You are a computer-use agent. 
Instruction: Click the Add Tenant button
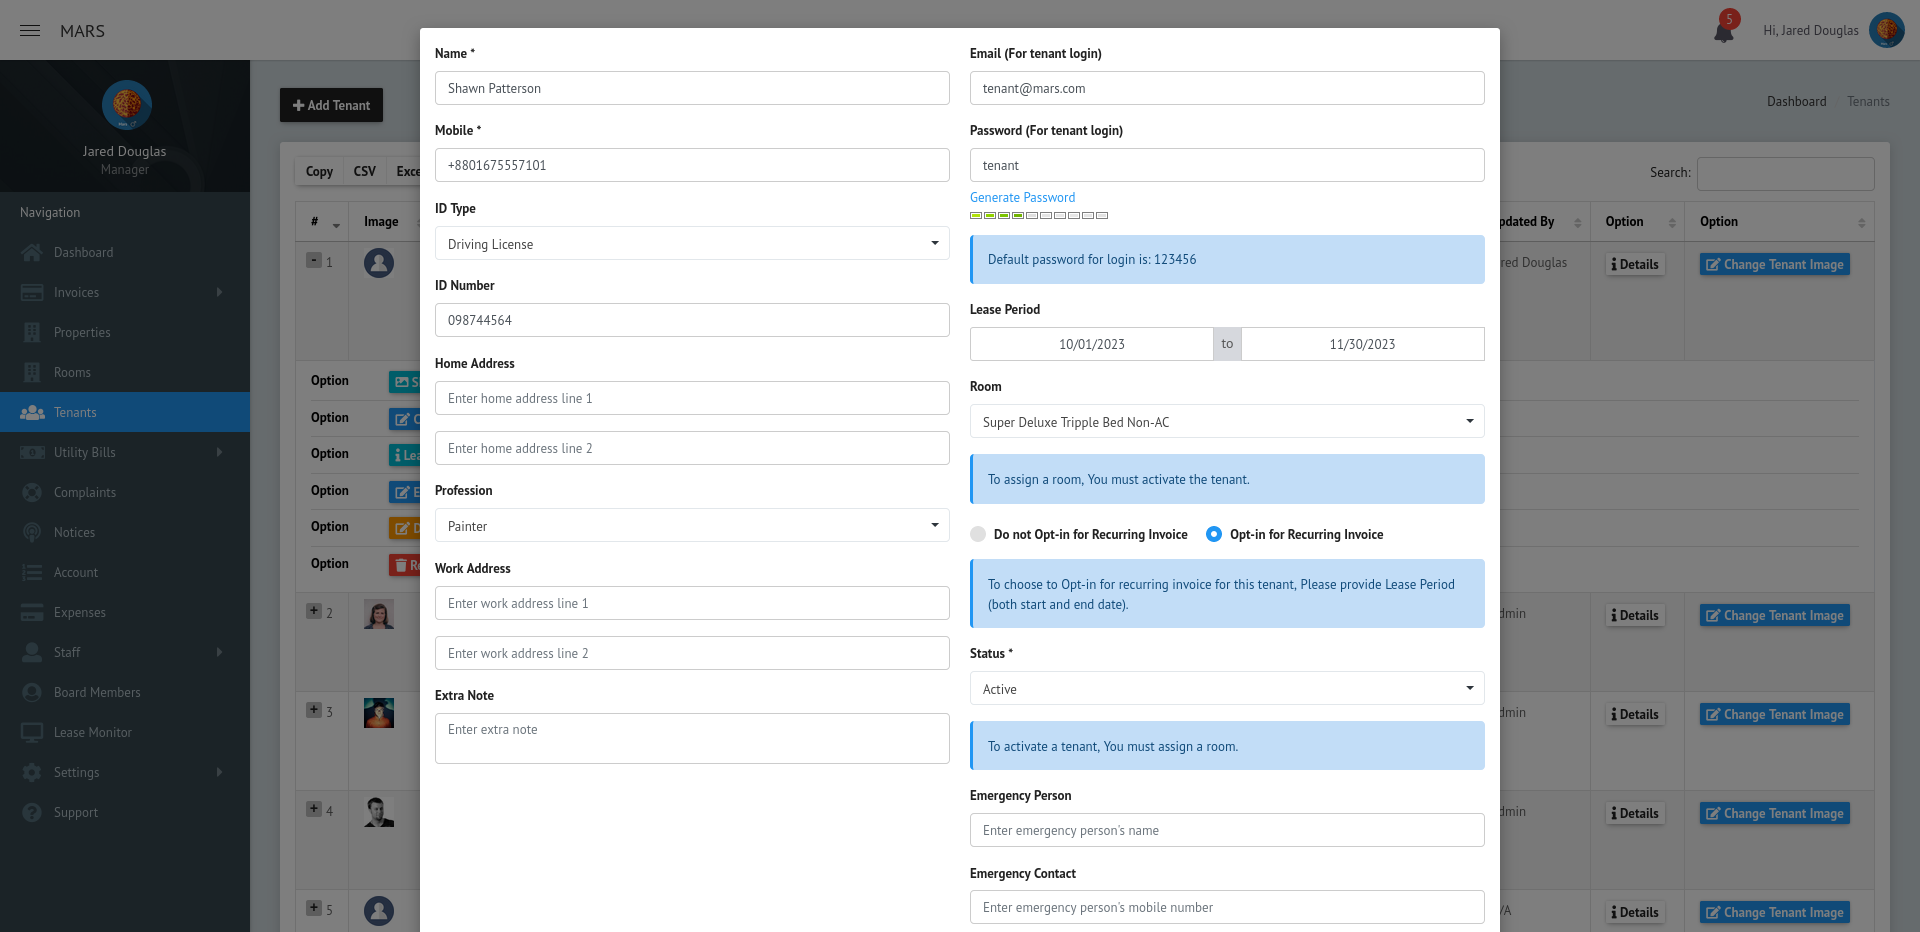click(x=331, y=105)
